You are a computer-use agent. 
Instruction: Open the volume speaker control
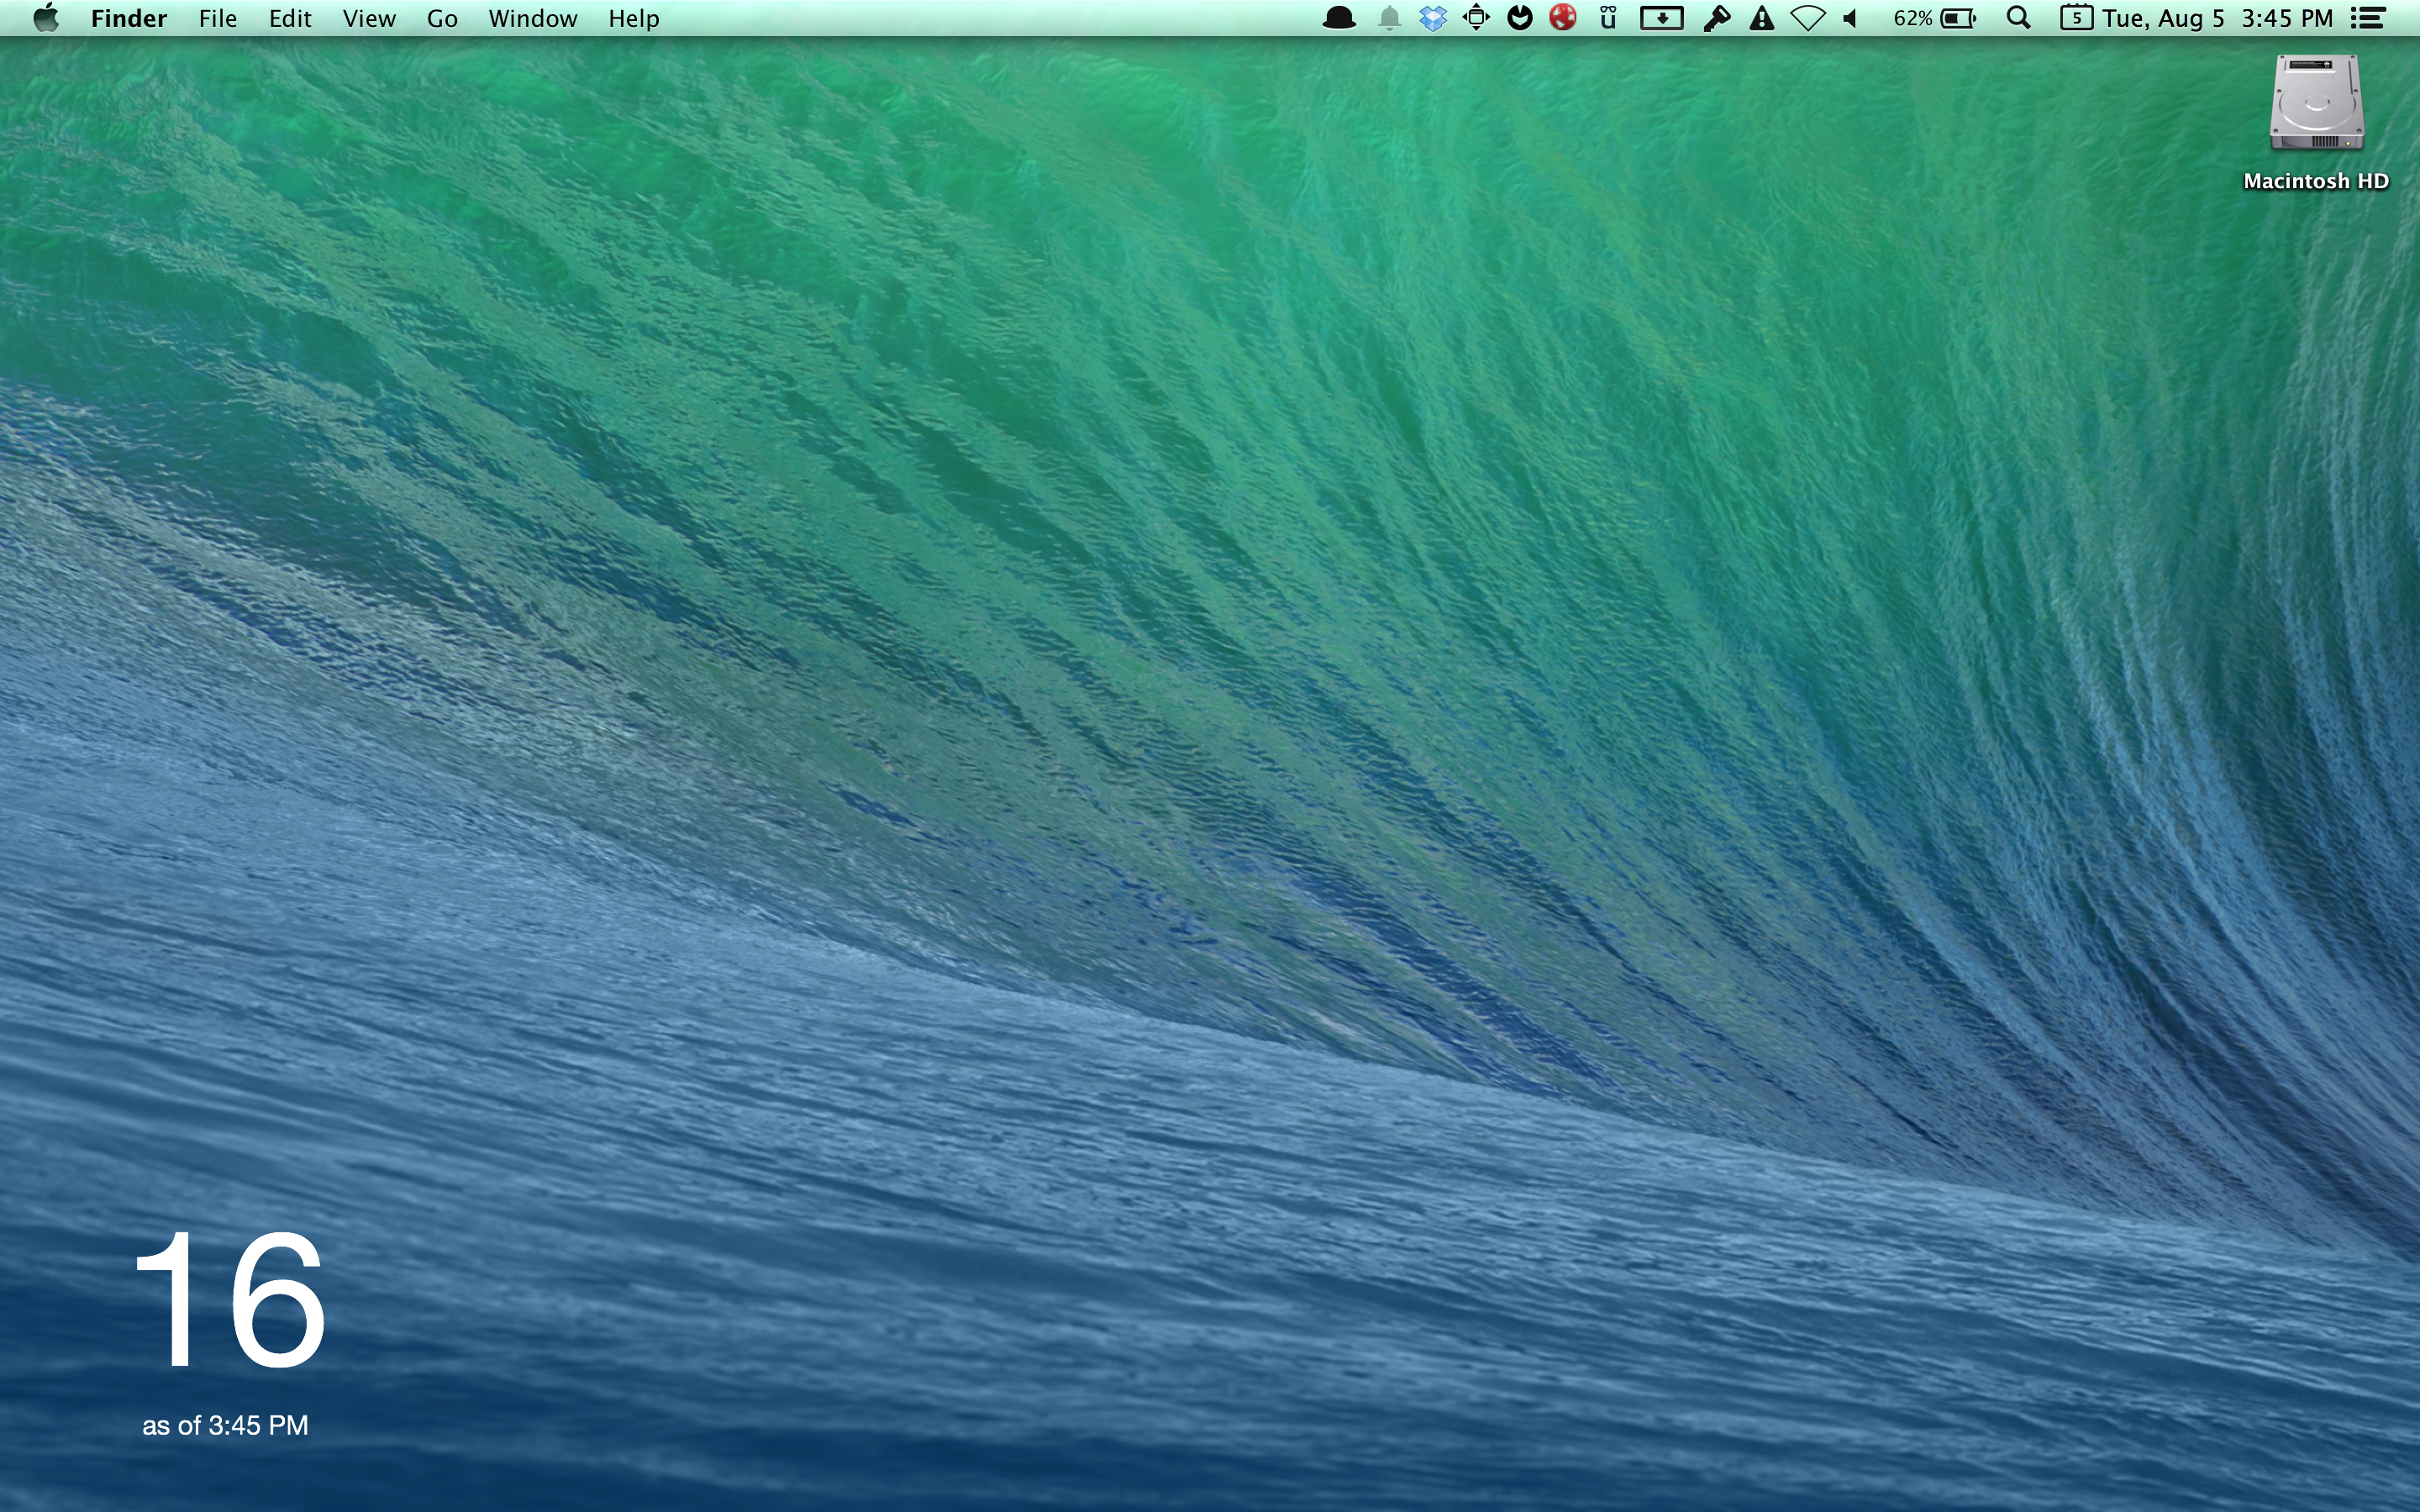click(x=1851, y=18)
